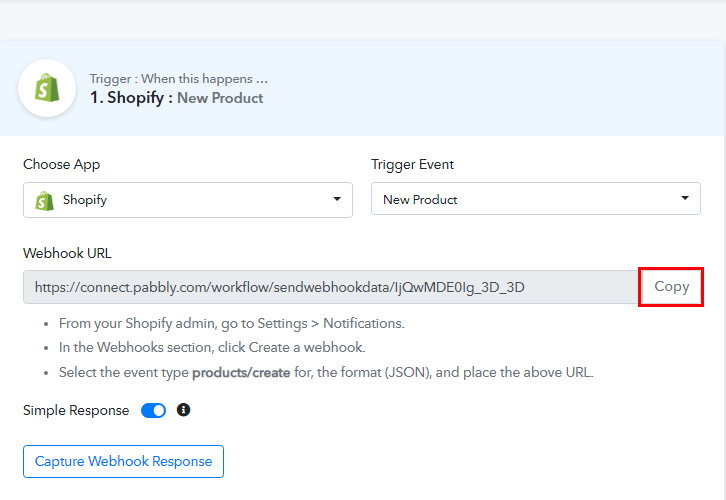This screenshot has height=500, width=726.
Task: Click the 'Webhook URL' label
Action: [67, 253]
